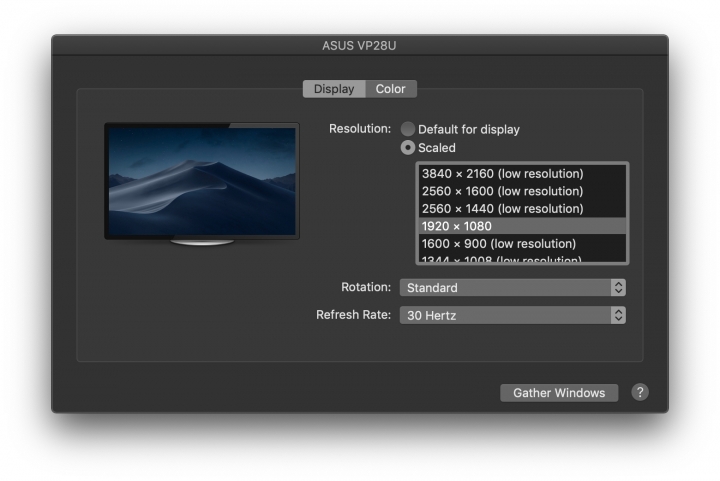Screen dimensions: 720x481
Task: Click the Gather Windows button
Action: (x=559, y=393)
